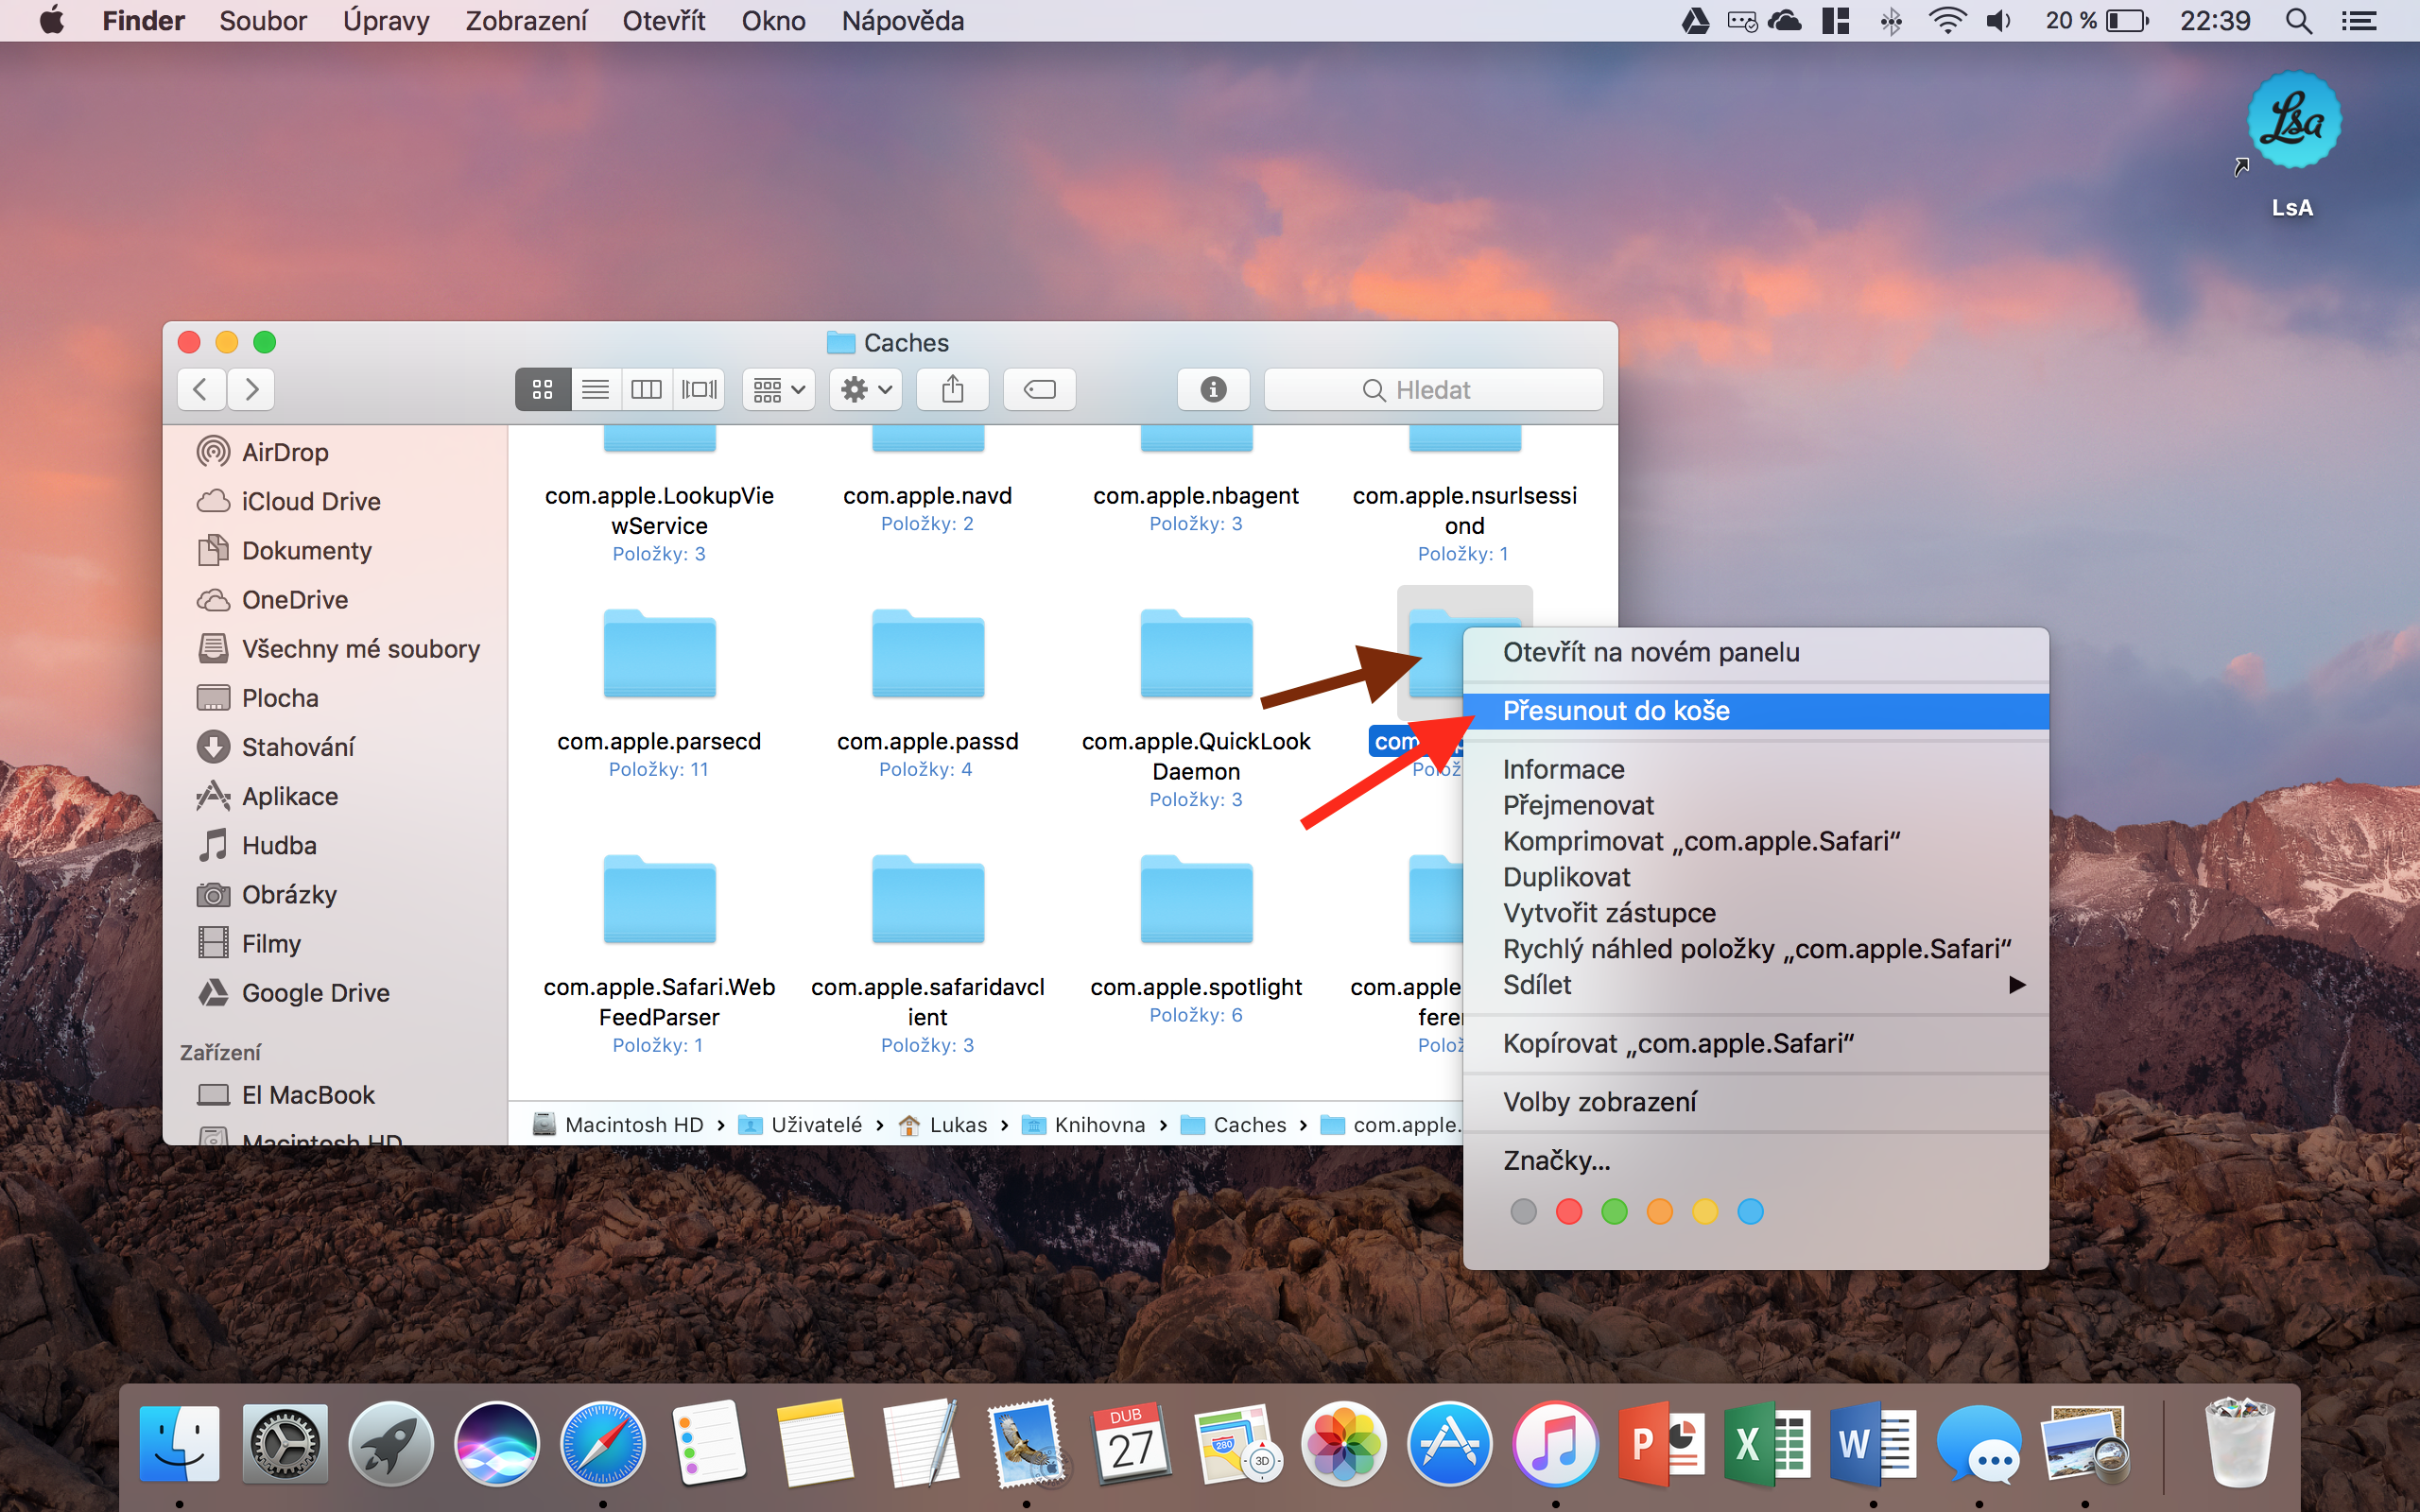This screenshot has width=2420, height=1512.
Task: Click the Share toolbar icon
Action: point(952,389)
